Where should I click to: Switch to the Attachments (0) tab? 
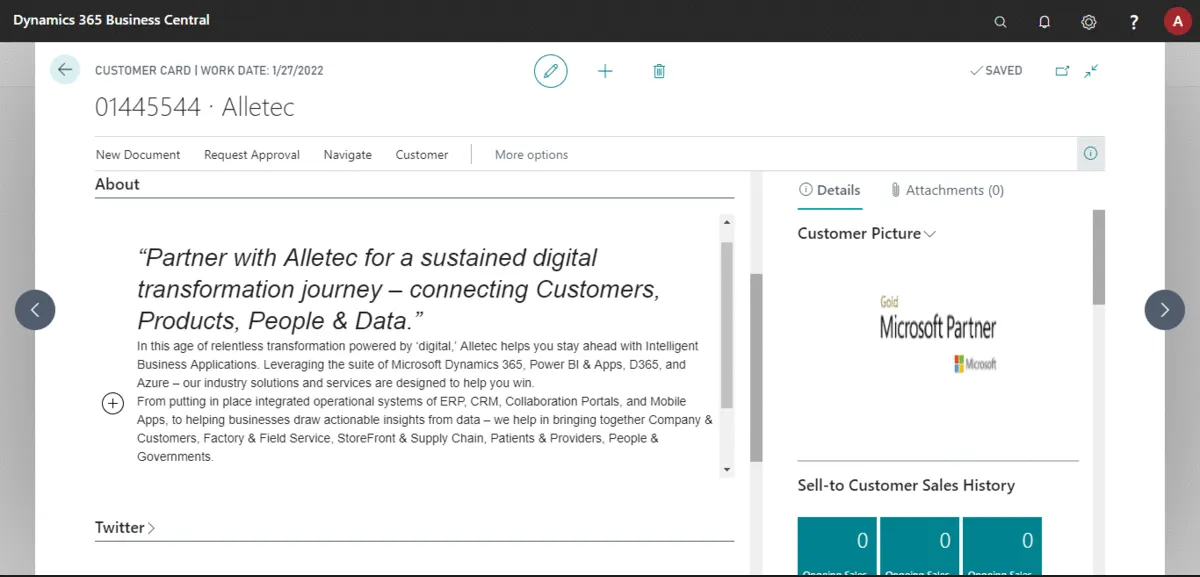click(947, 190)
